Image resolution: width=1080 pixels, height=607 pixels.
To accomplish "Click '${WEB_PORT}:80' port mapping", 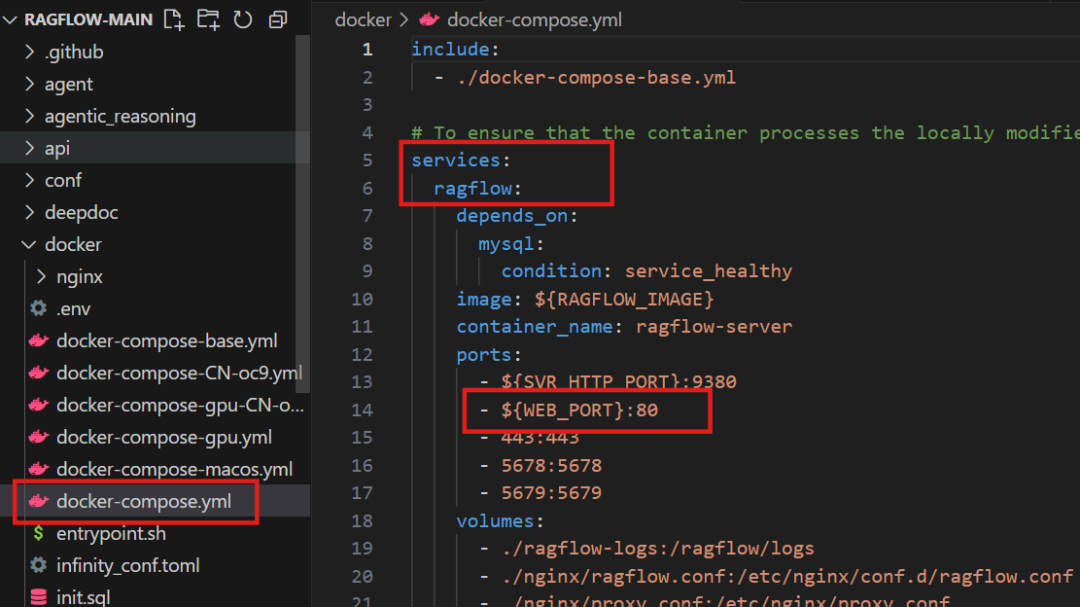I will click(x=579, y=410).
